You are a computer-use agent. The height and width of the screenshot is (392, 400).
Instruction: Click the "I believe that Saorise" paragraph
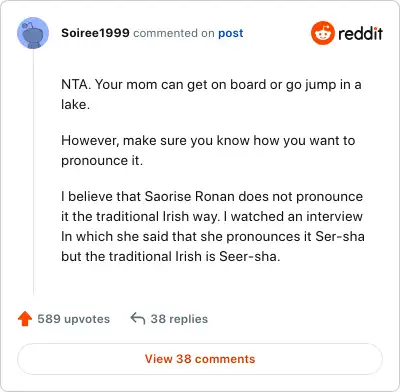coord(213,226)
